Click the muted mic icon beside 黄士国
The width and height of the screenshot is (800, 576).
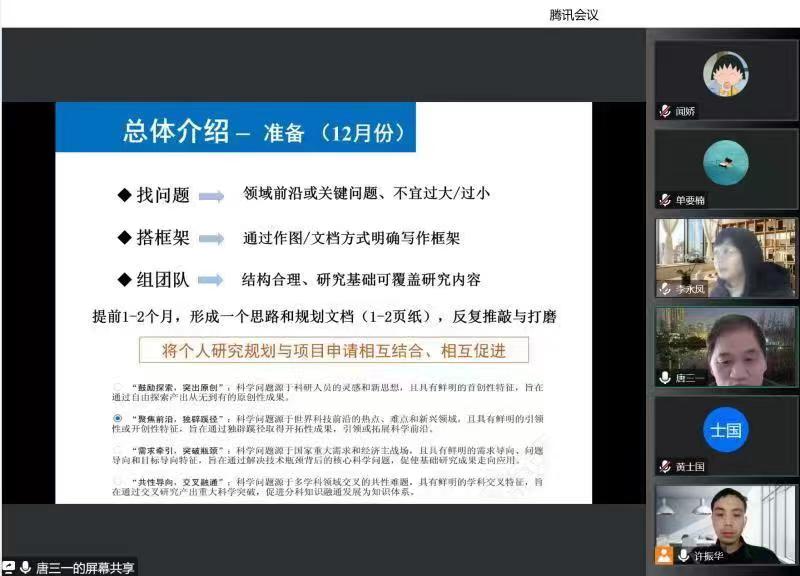(x=665, y=466)
